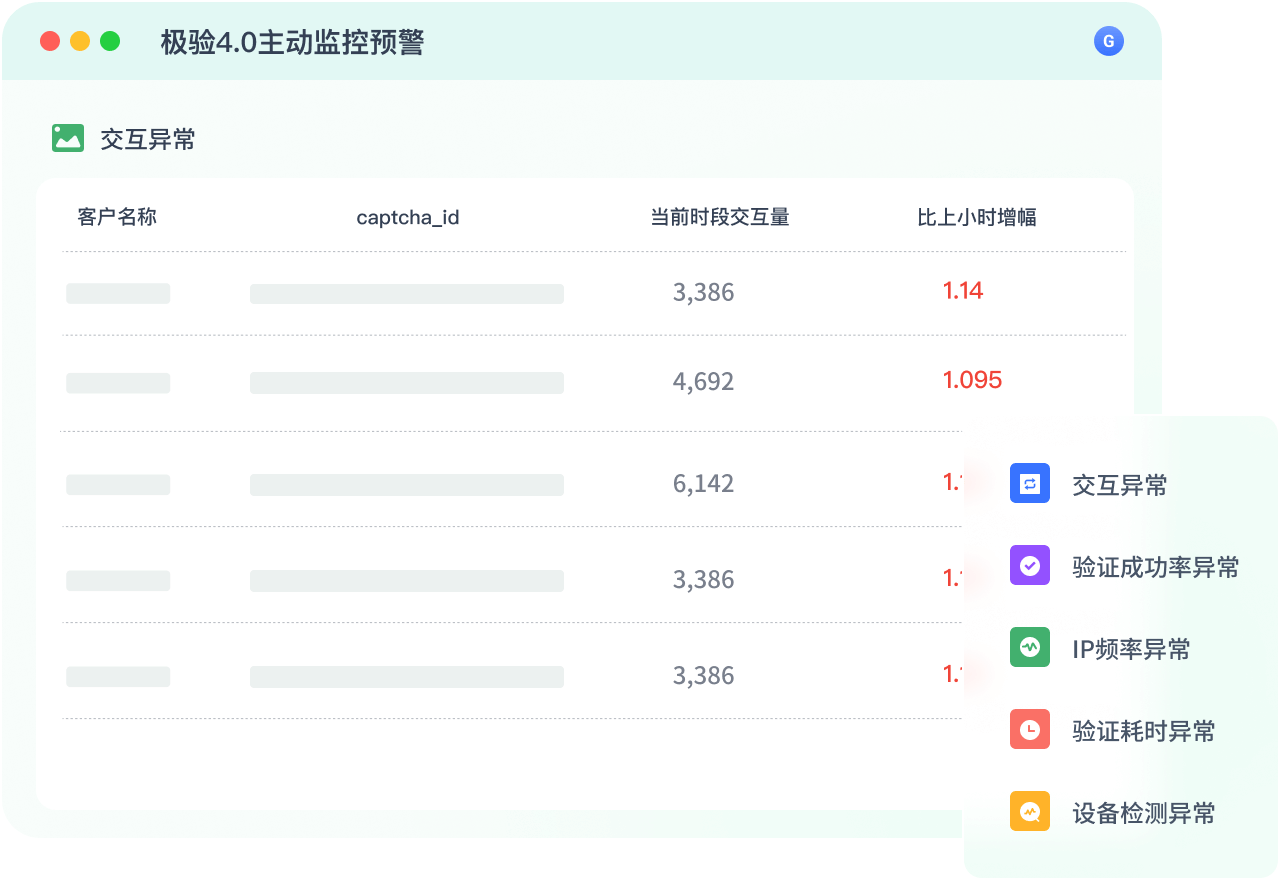Click the green image icon beside 交互异常 heading
The image size is (1280, 880).
(x=68, y=138)
